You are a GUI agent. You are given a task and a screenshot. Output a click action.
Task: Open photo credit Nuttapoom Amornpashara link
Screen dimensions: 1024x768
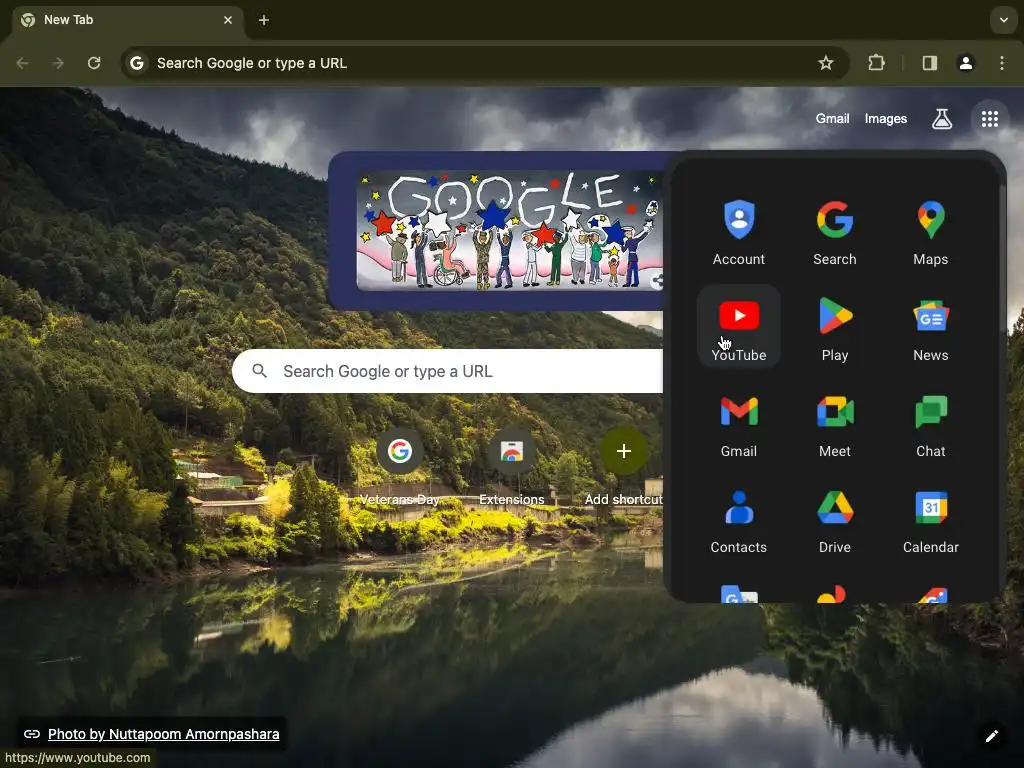[x=163, y=734]
